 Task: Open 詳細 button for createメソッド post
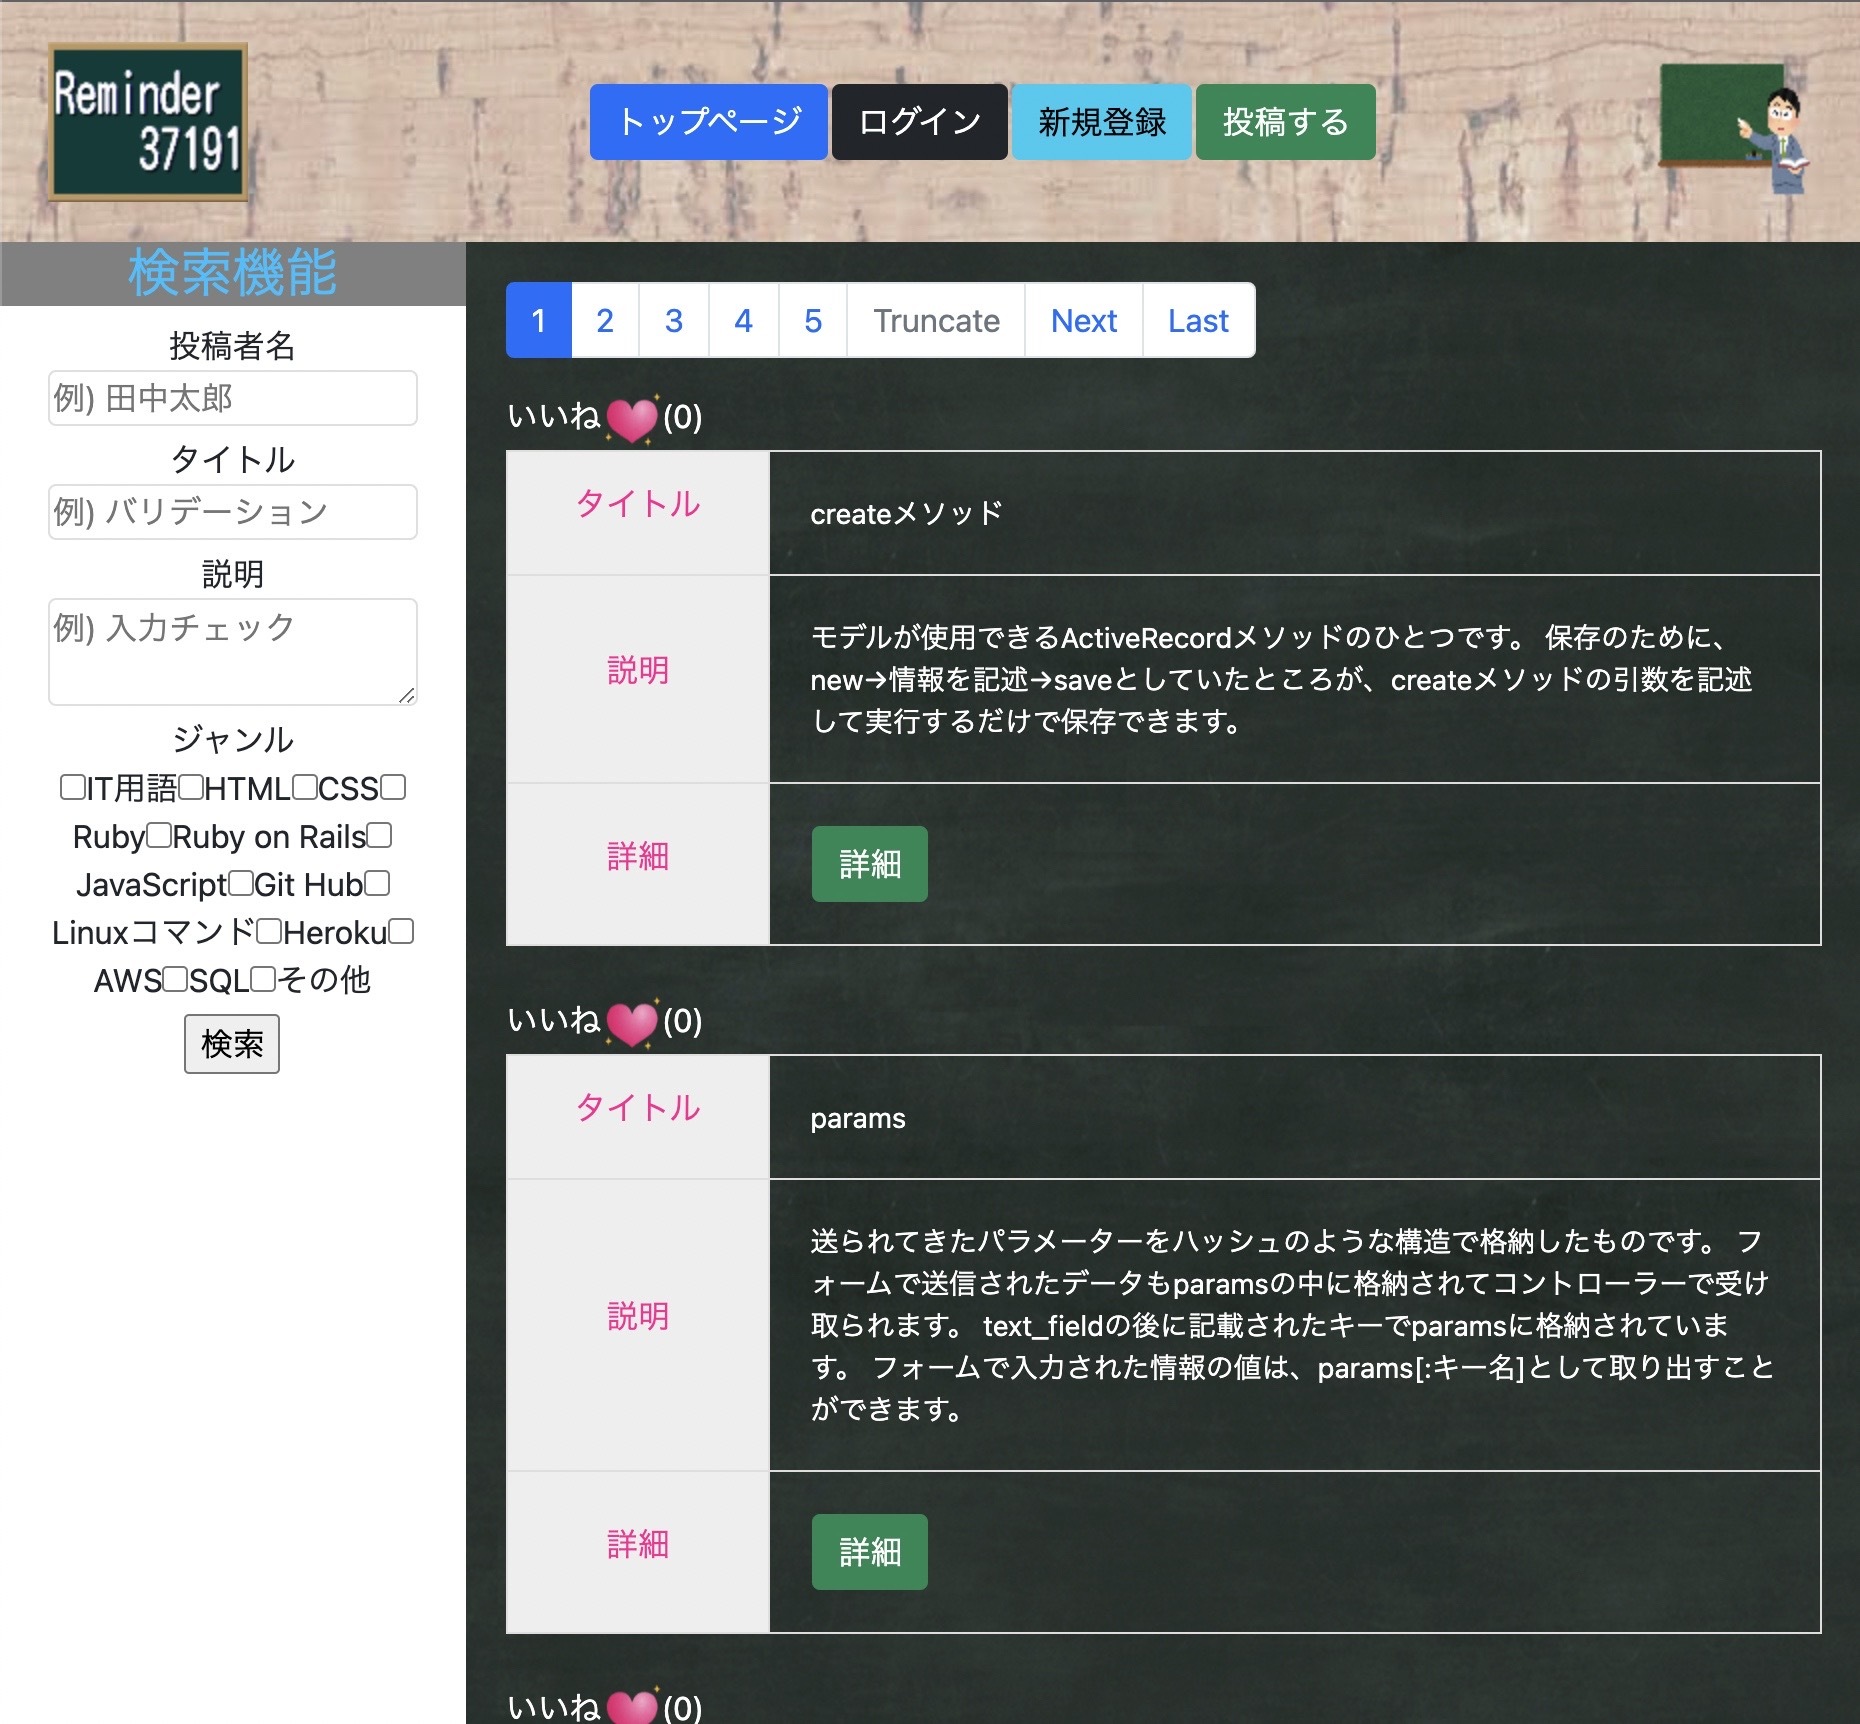pyautogui.click(x=870, y=864)
